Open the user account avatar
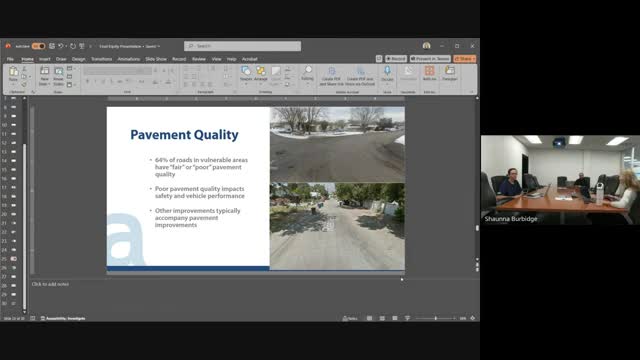This screenshot has width=640, height=360. click(x=427, y=46)
